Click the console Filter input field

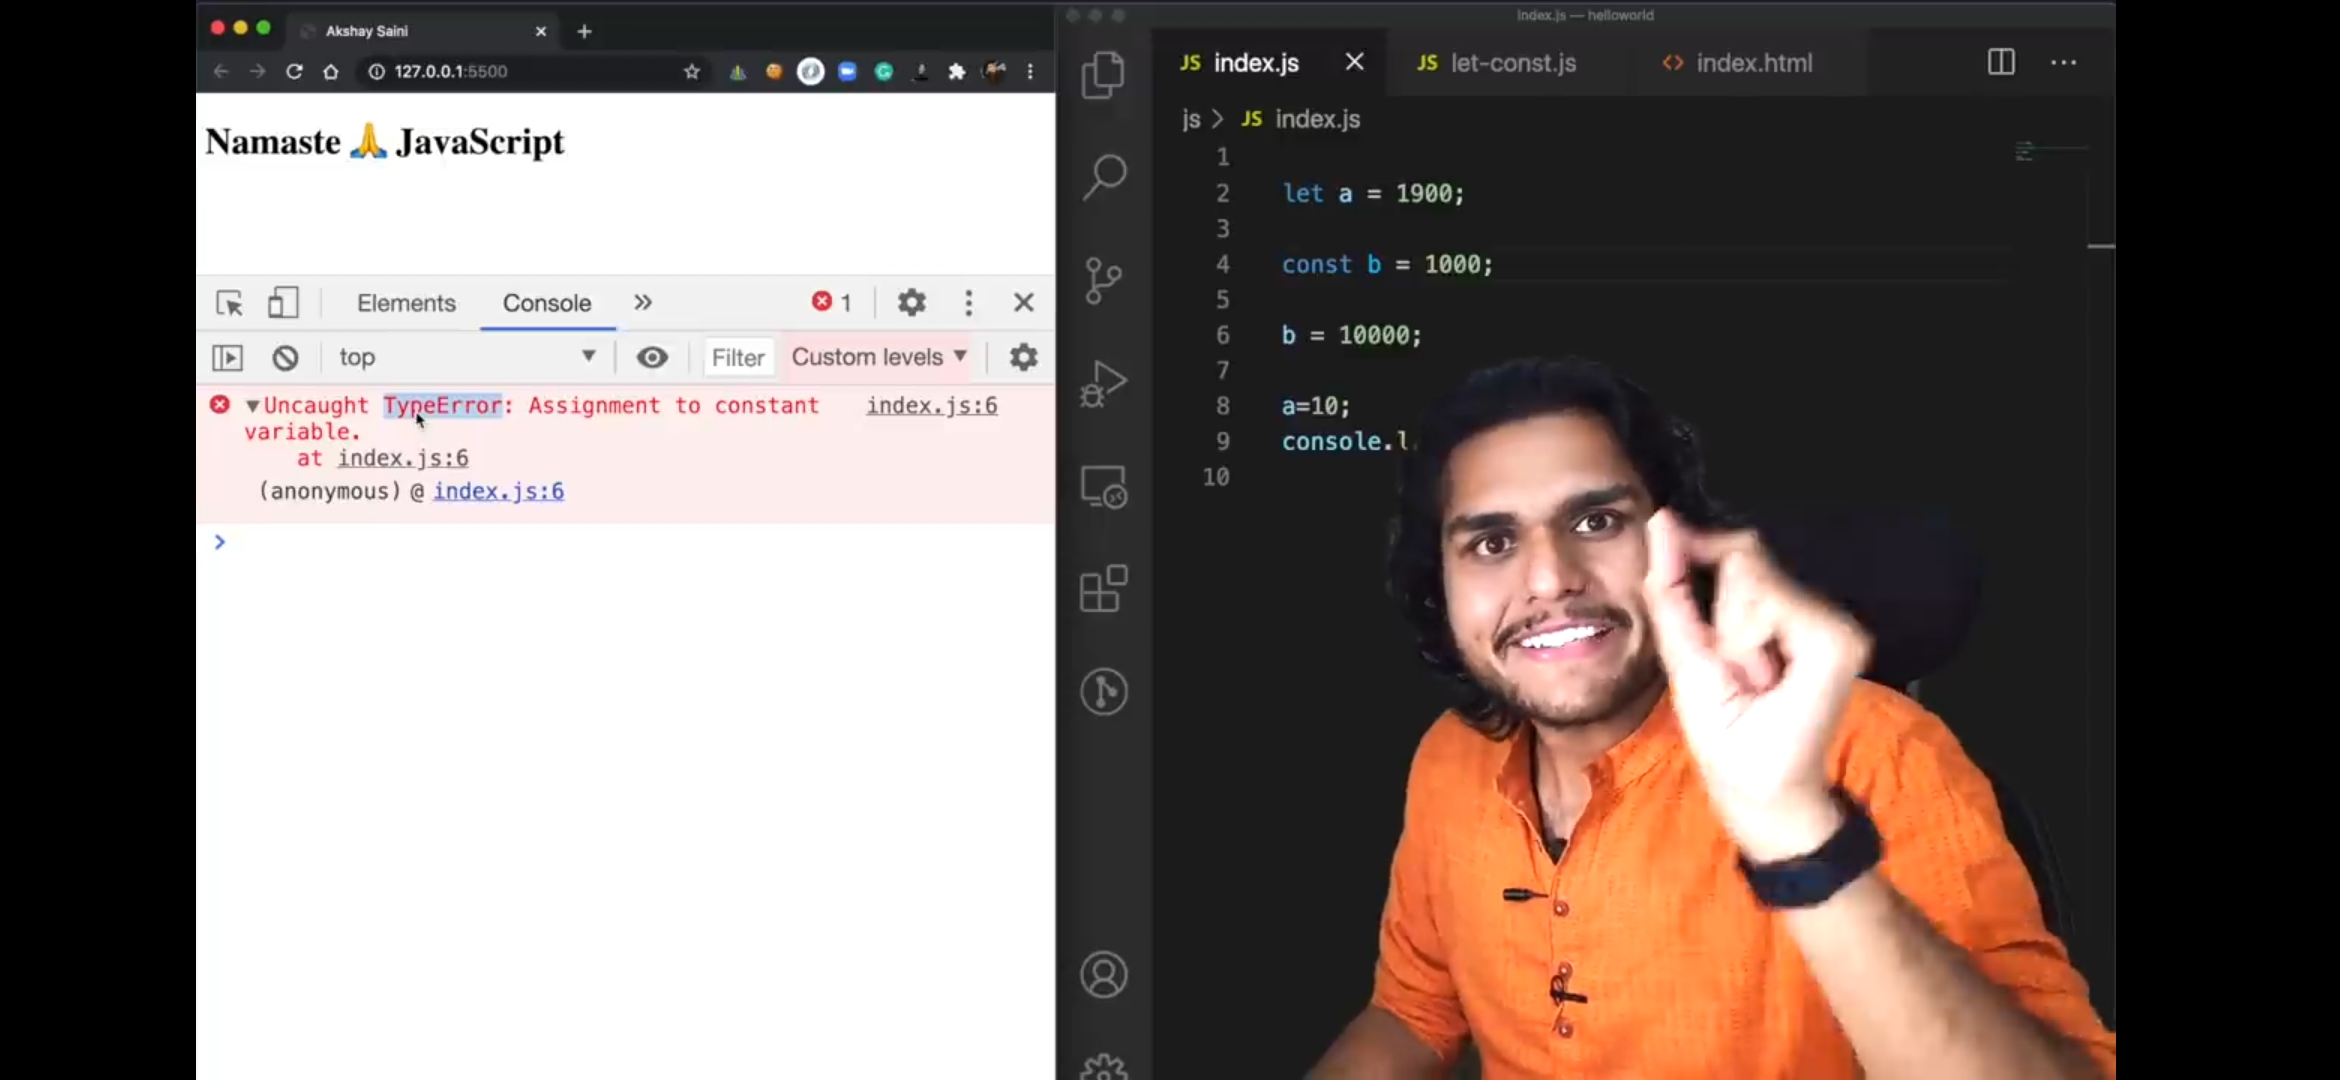coord(738,357)
